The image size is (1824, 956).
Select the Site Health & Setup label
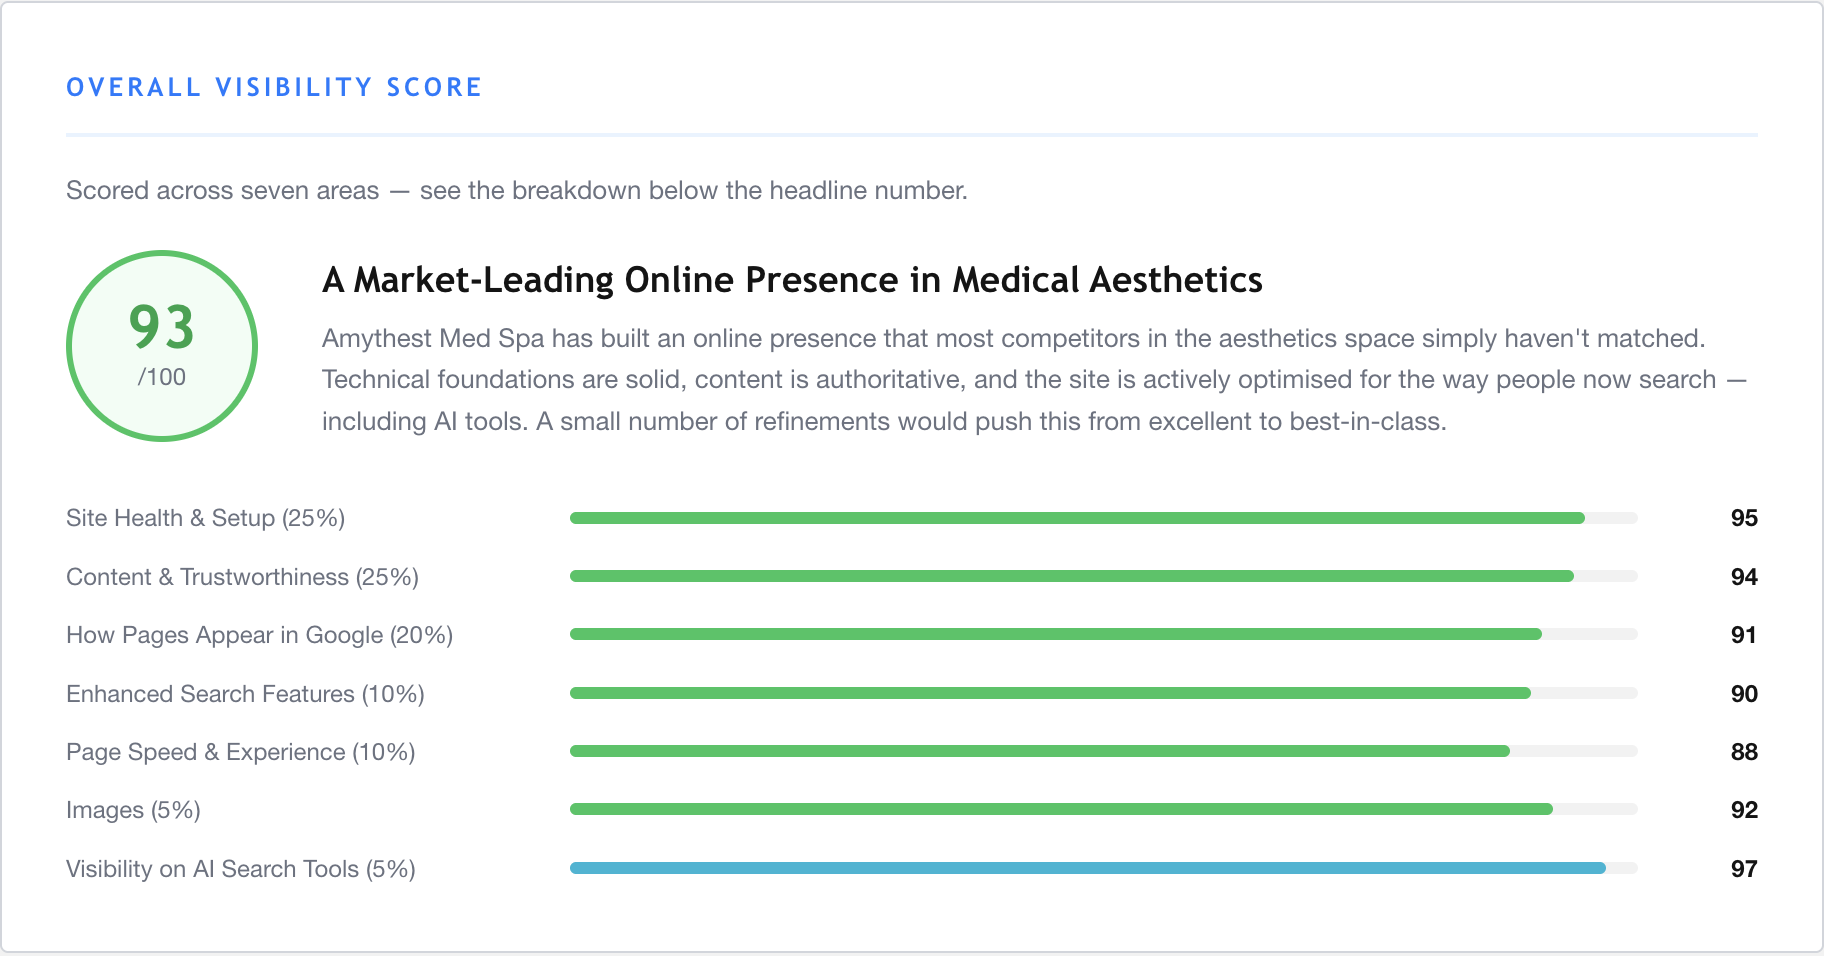(206, 518)
